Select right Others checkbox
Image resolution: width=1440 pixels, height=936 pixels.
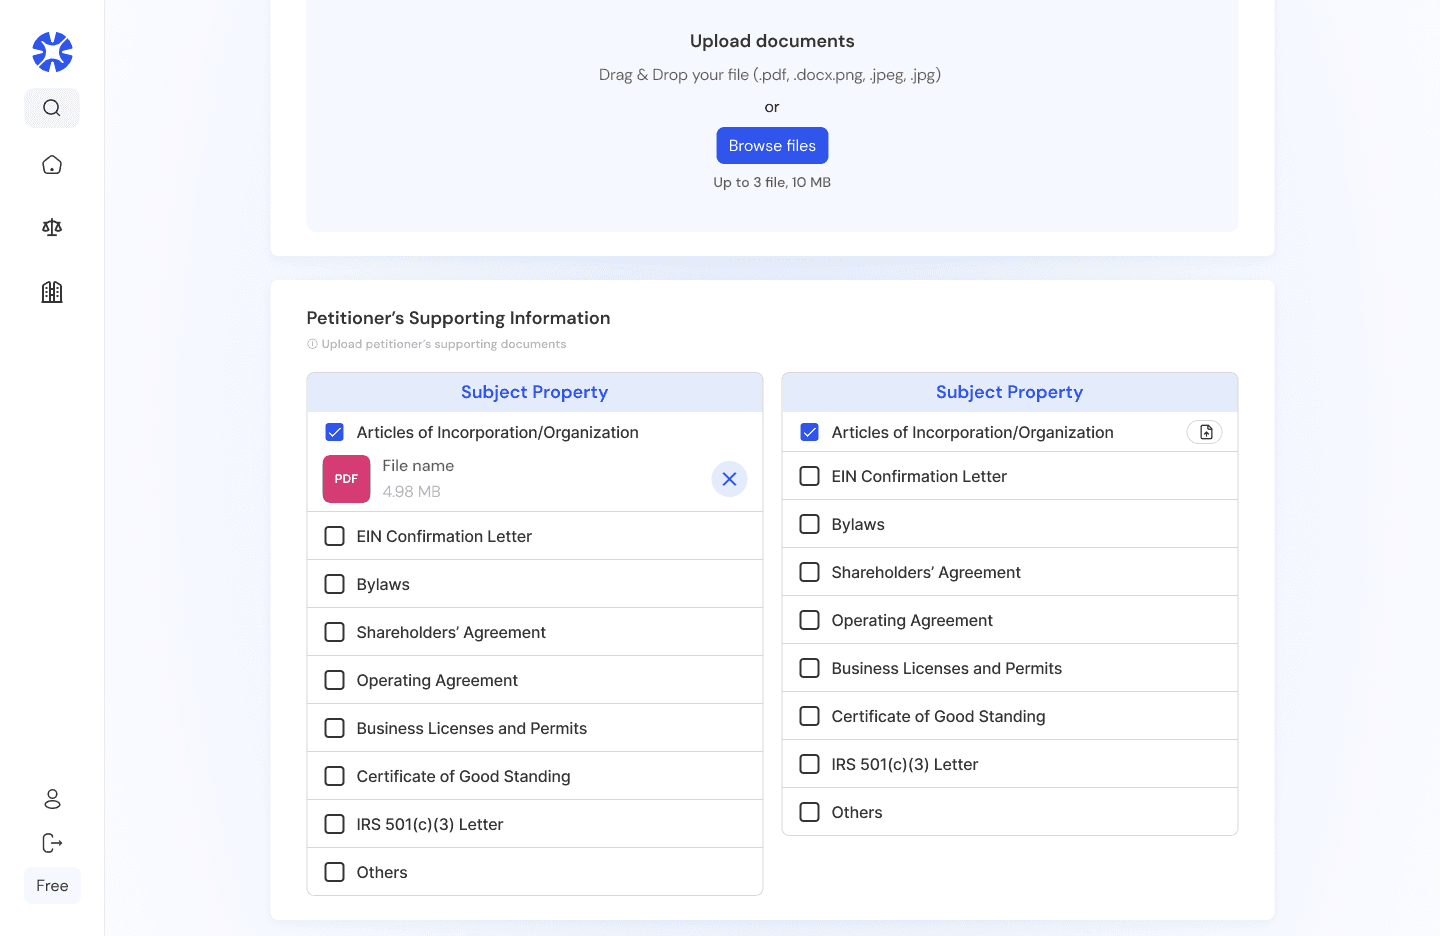(810, 812)
